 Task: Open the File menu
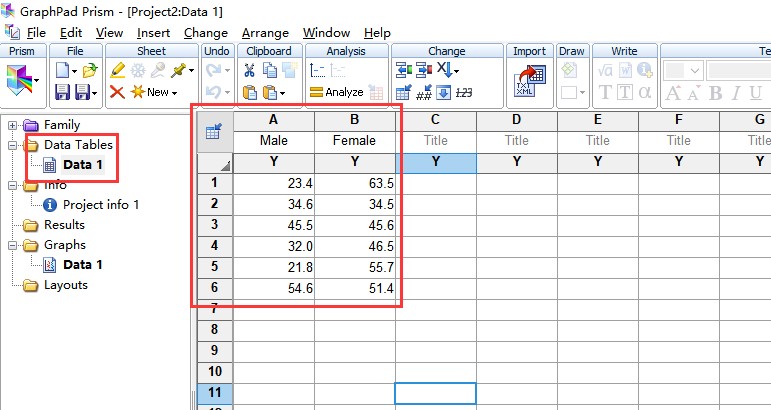[36, 33]
